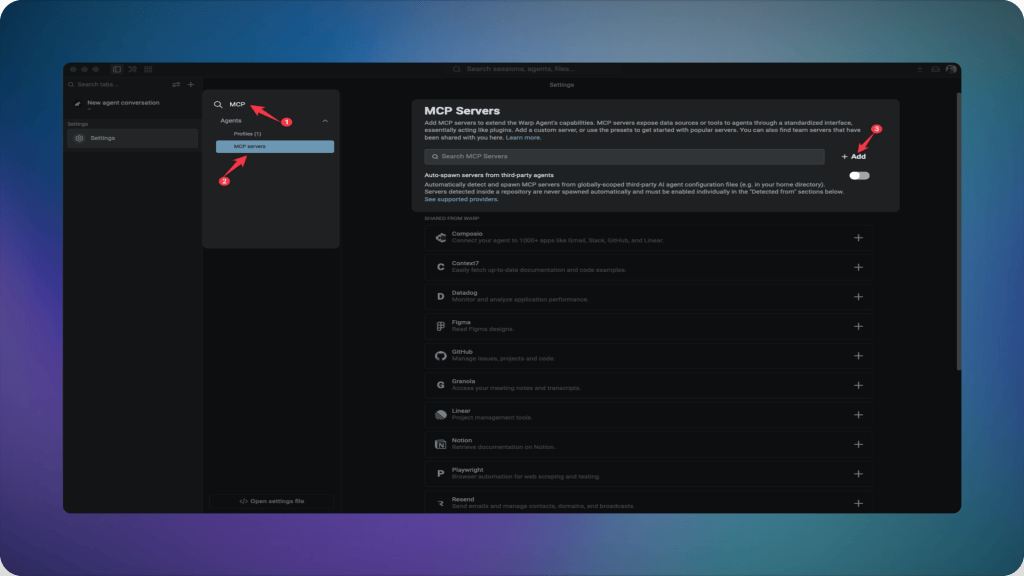Focus the Search MCP Servers field
Image resolution: width=1024 pixels, height=576 pixels.
[x=624, y=157]
